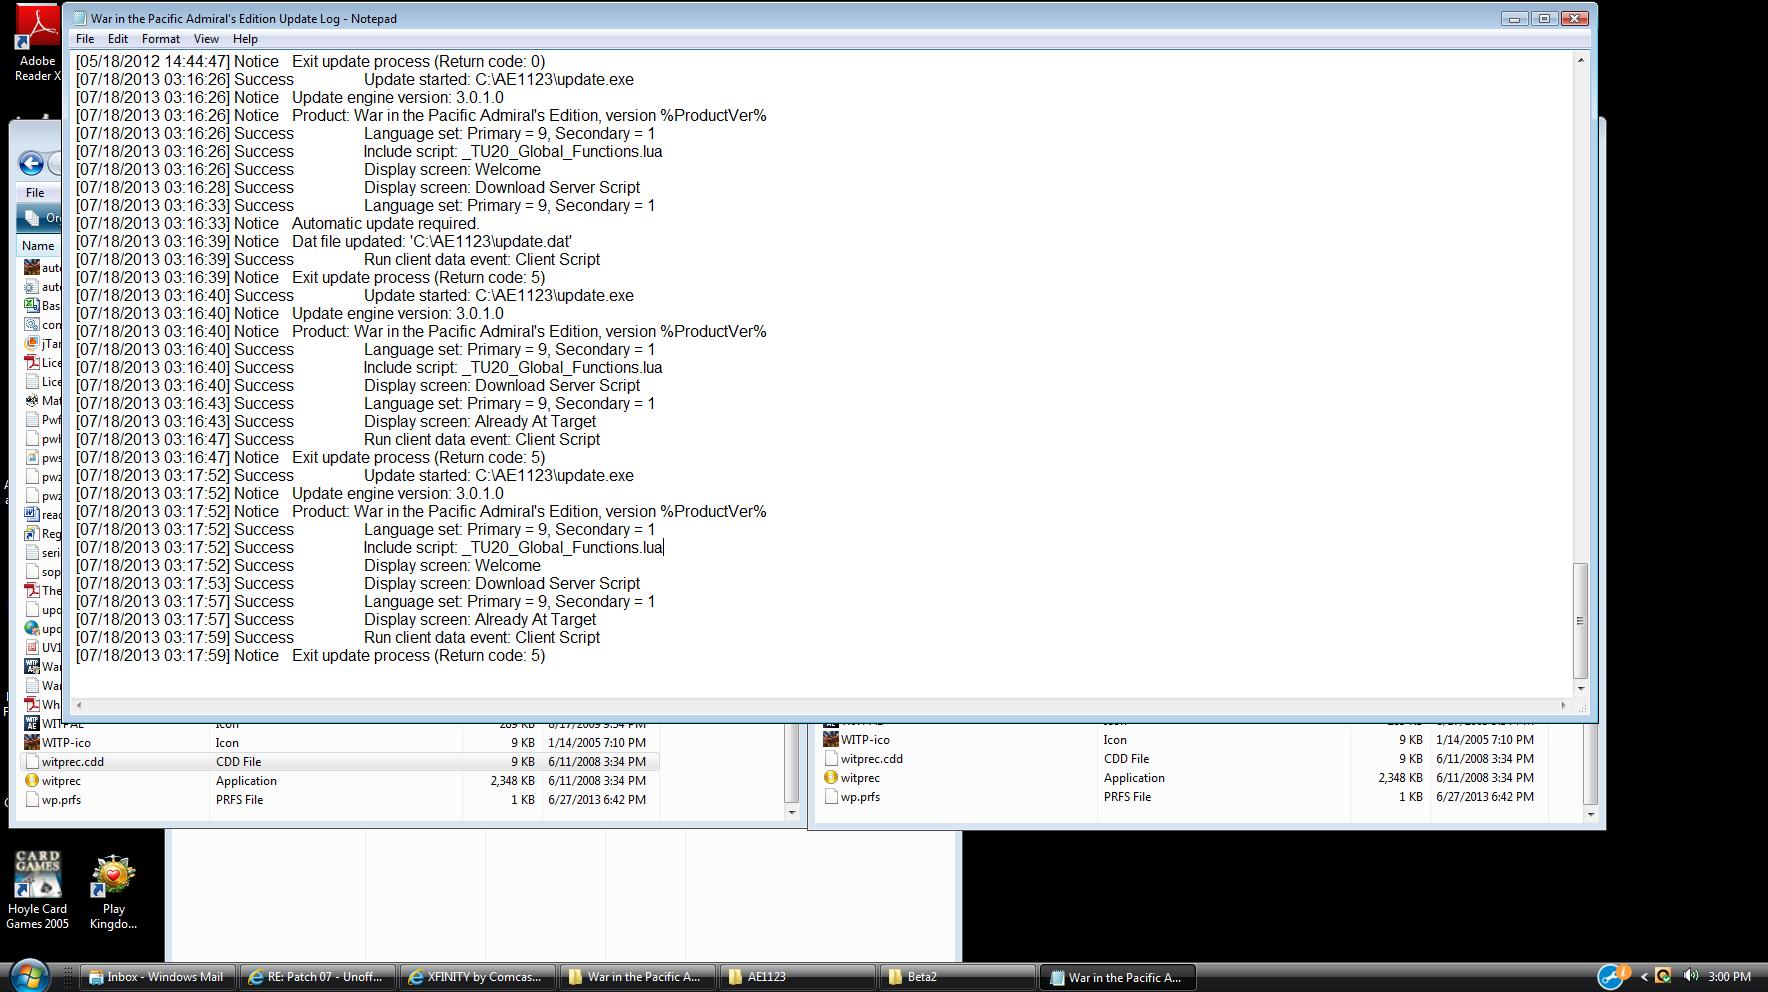Open Hoyle Card Games 2005 desktop icon
Screen dimensions: 1768x992
pos(37,890)
